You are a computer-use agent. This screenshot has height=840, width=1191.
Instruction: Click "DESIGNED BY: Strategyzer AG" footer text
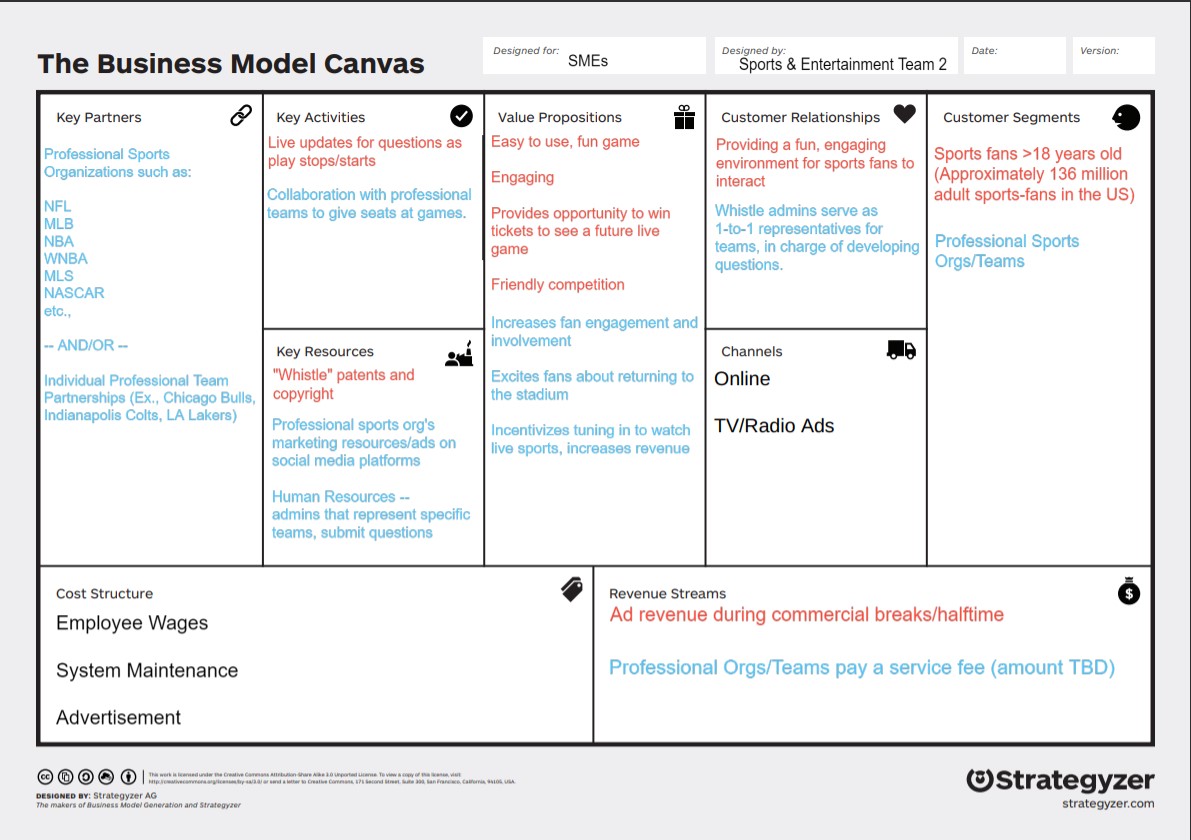point(96,796)
